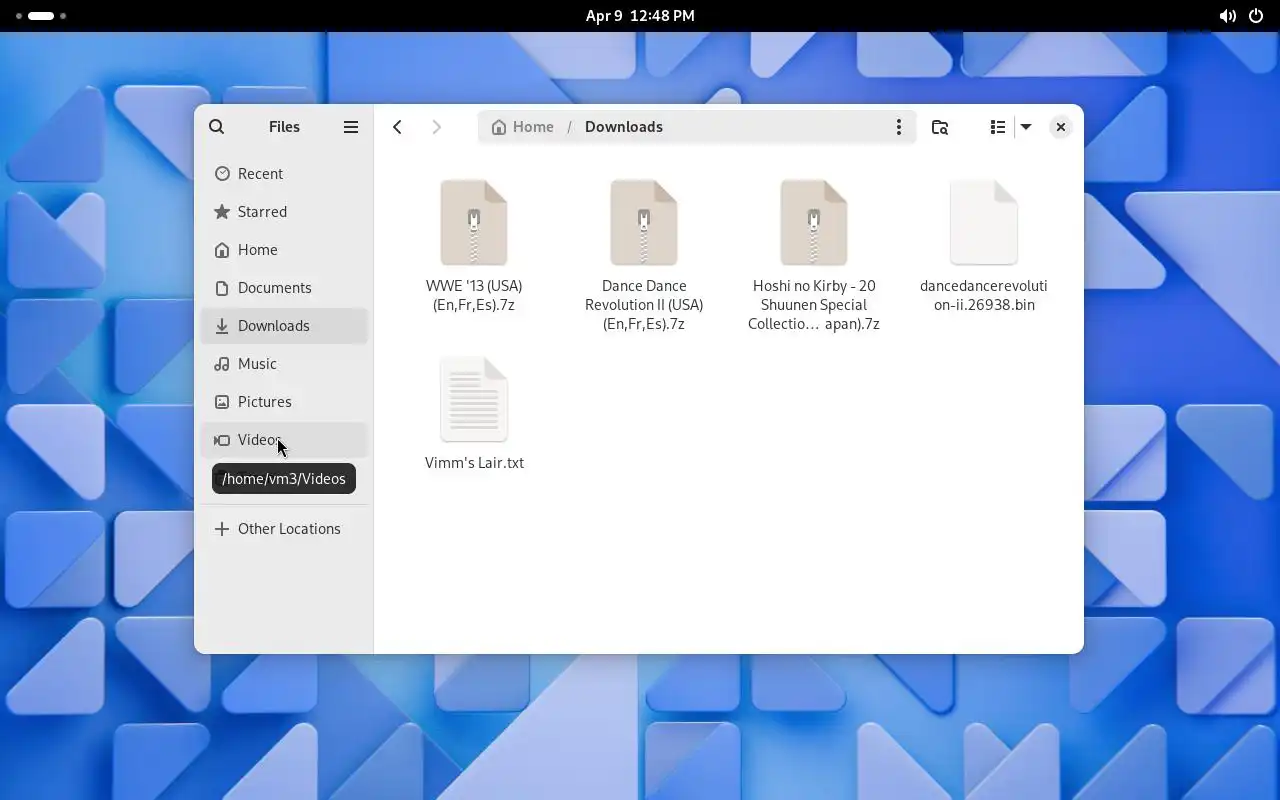
Task: Click file name "Vimm's Lair.txt"
Action: 474,463
